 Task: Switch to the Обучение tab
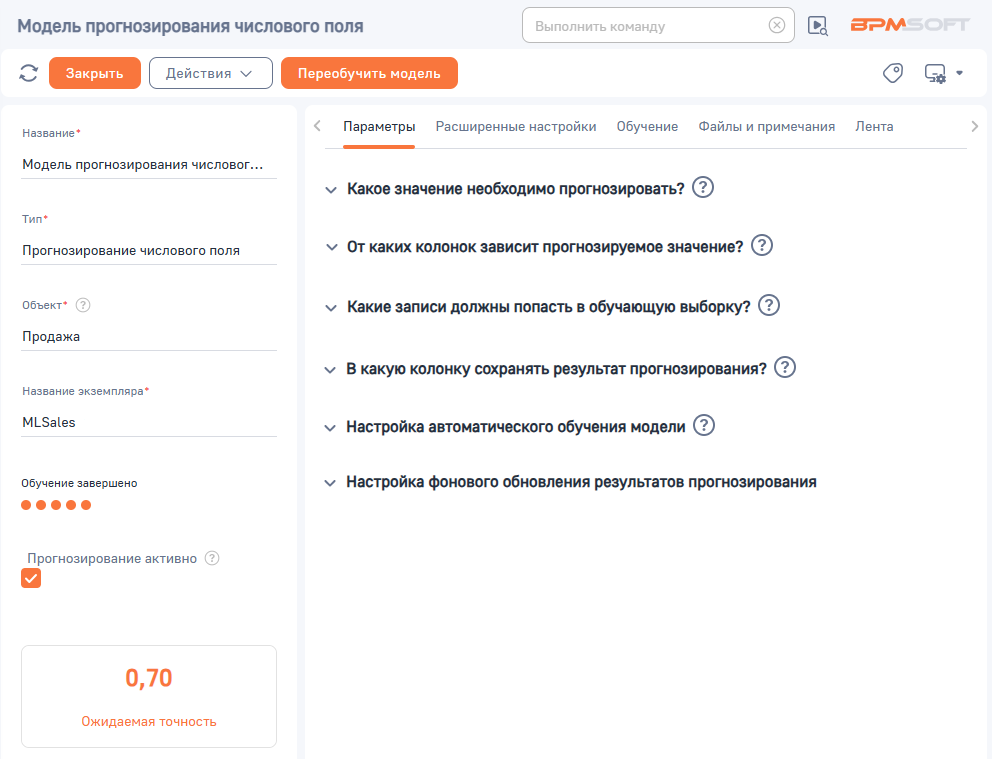tap(647, 126)
